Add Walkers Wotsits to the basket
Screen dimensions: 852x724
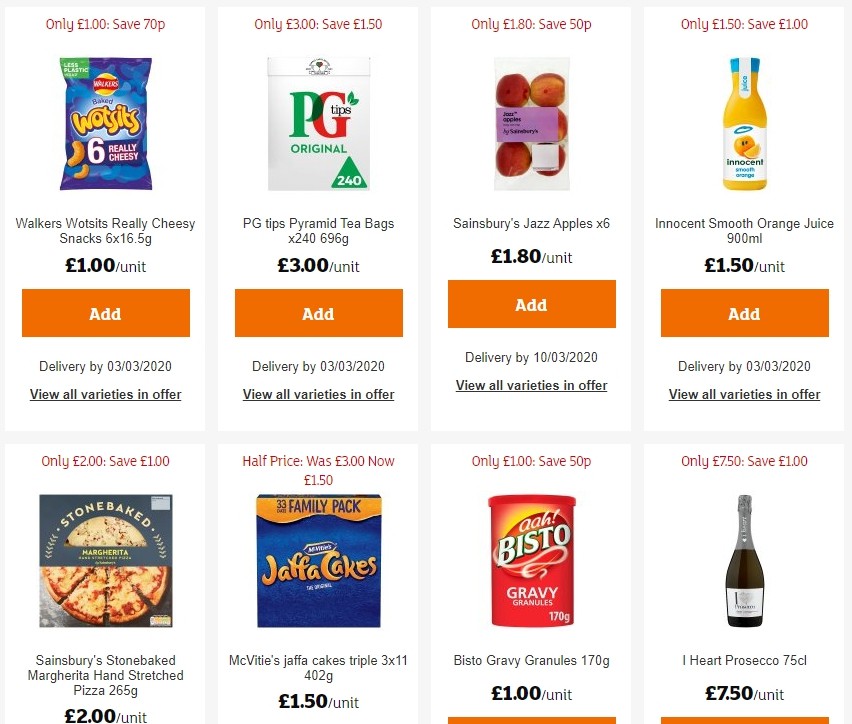click(x=105, y=313)
